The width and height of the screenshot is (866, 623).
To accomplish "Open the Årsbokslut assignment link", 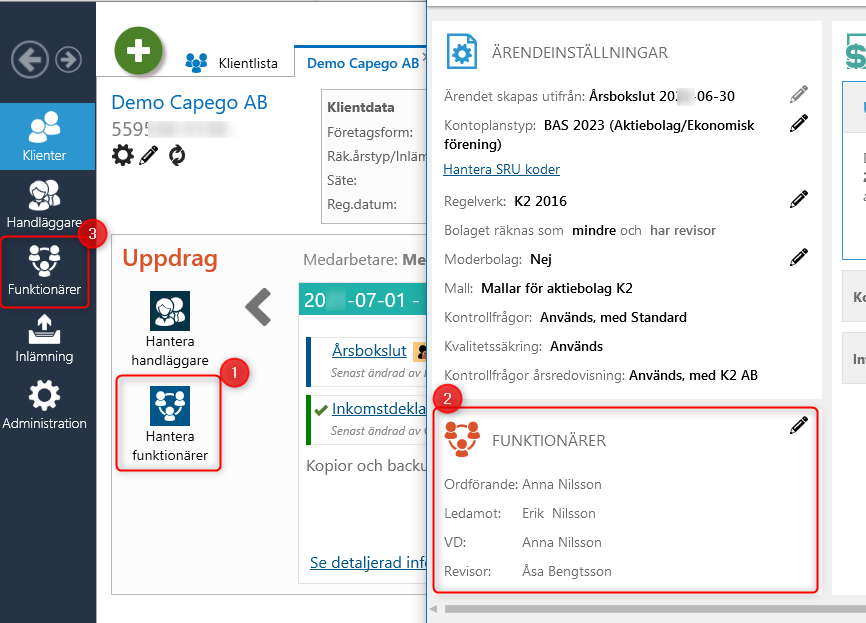I will coord(369,350).
